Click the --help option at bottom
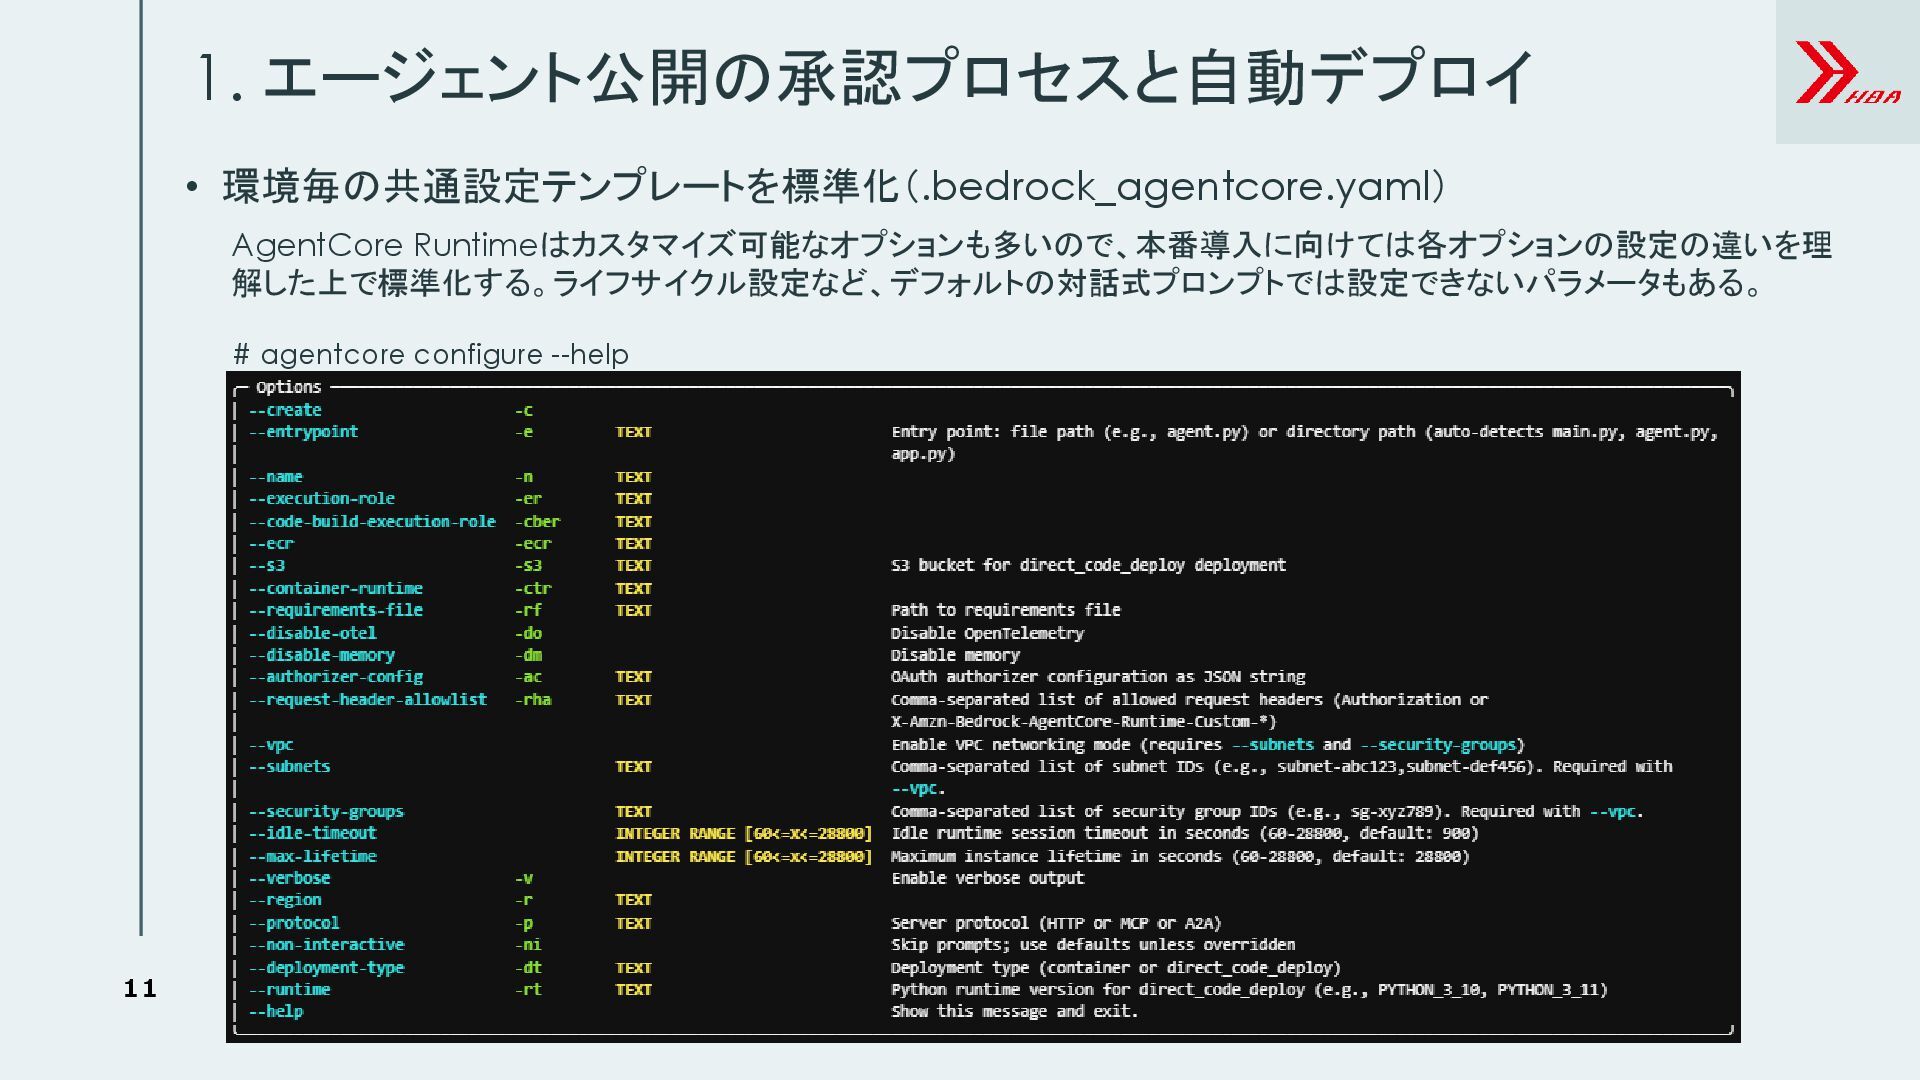Screen dimensions: 1920x1080 [x=276, y=1011]
